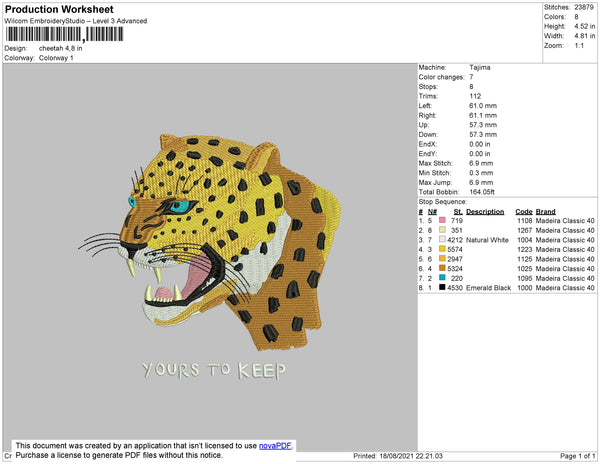This screenshot has width=600, height=464.
Task: Select the pink 719 color swatch
Action: click(442, 220)
